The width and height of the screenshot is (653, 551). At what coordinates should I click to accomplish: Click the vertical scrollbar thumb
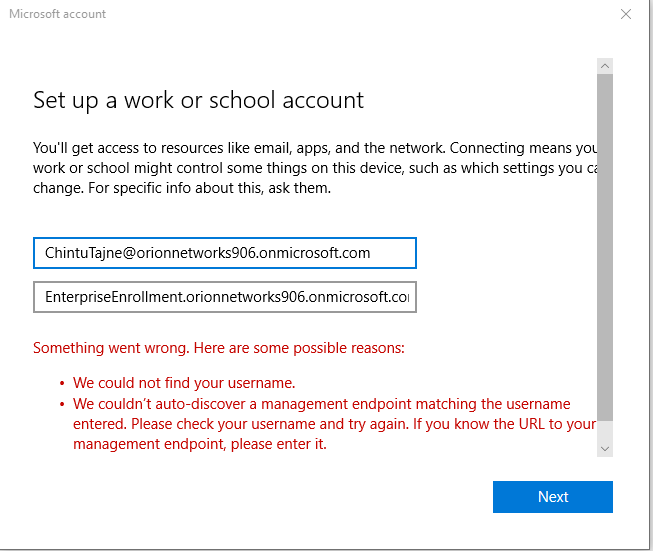(605, 247)
